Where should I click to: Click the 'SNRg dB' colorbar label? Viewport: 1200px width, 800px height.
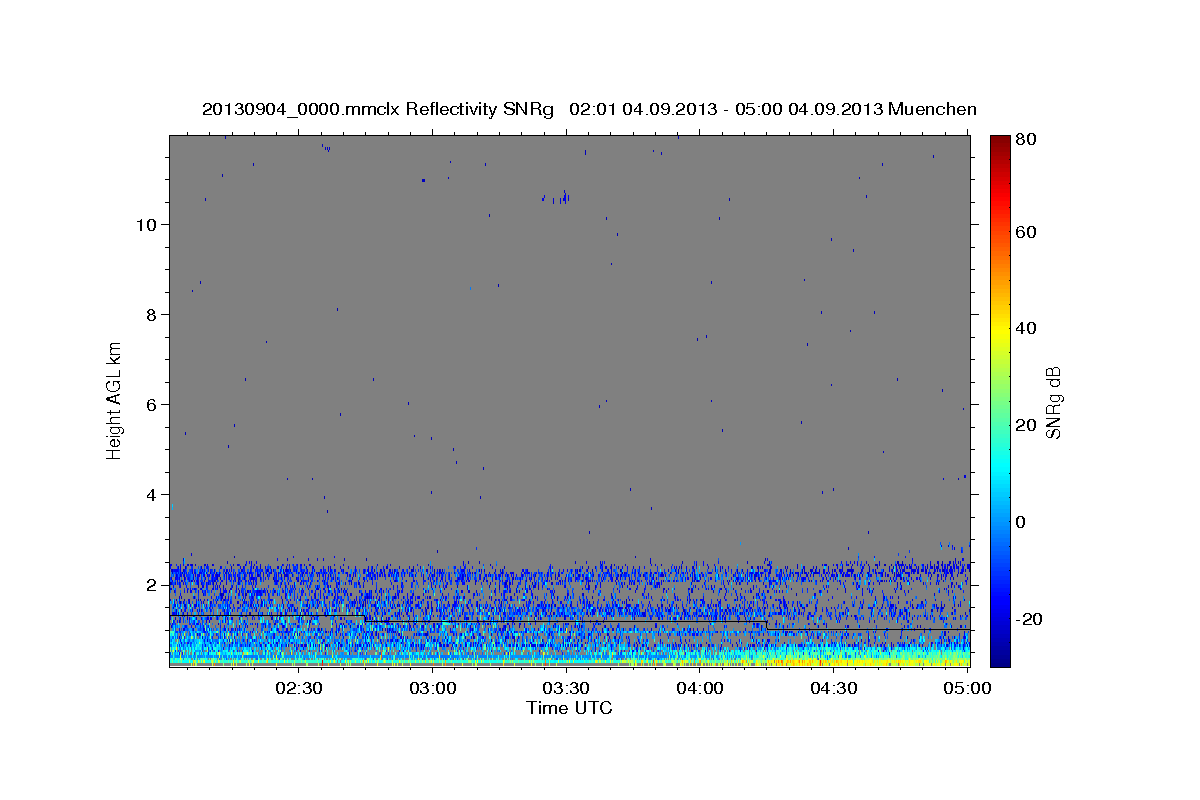tap(1053, 402)
